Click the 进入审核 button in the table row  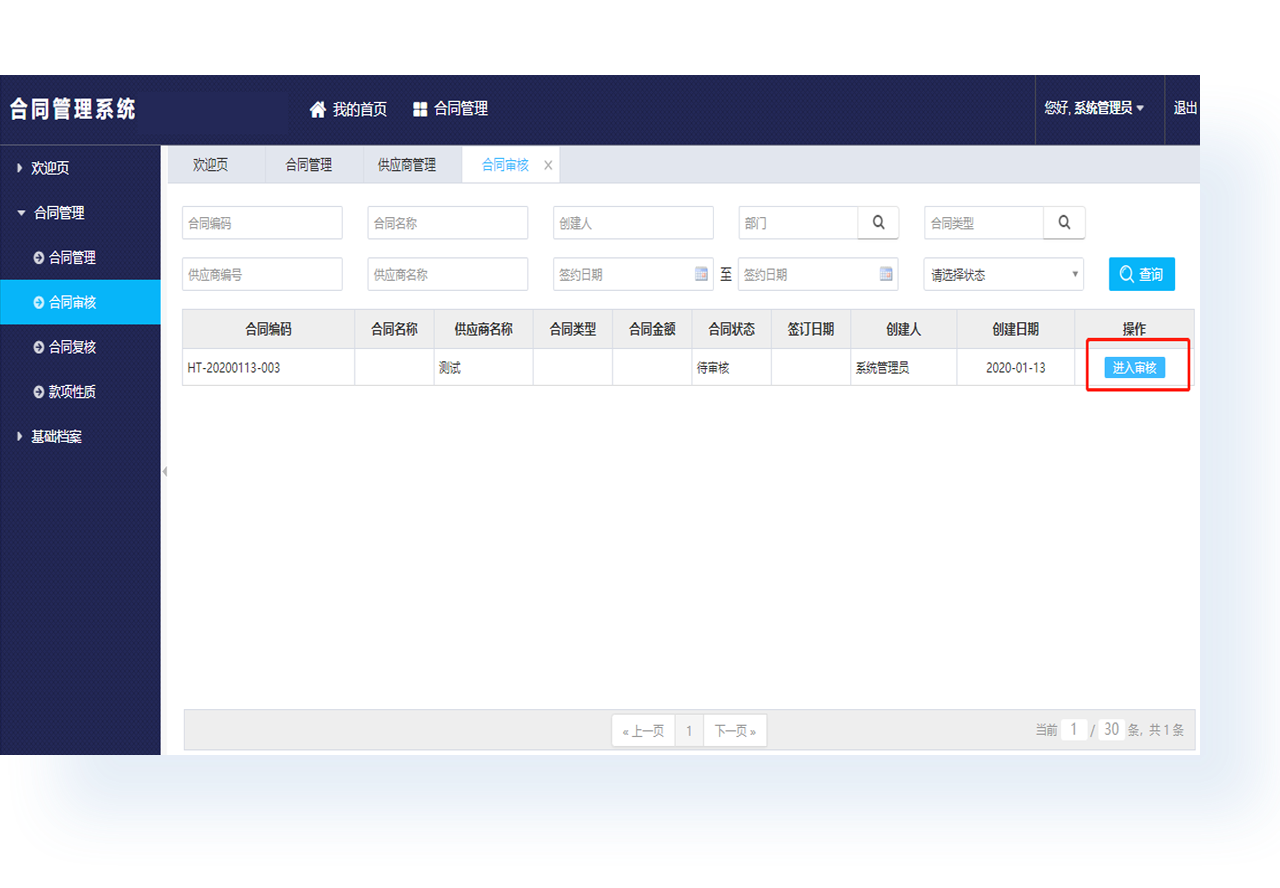point(1134,367)
